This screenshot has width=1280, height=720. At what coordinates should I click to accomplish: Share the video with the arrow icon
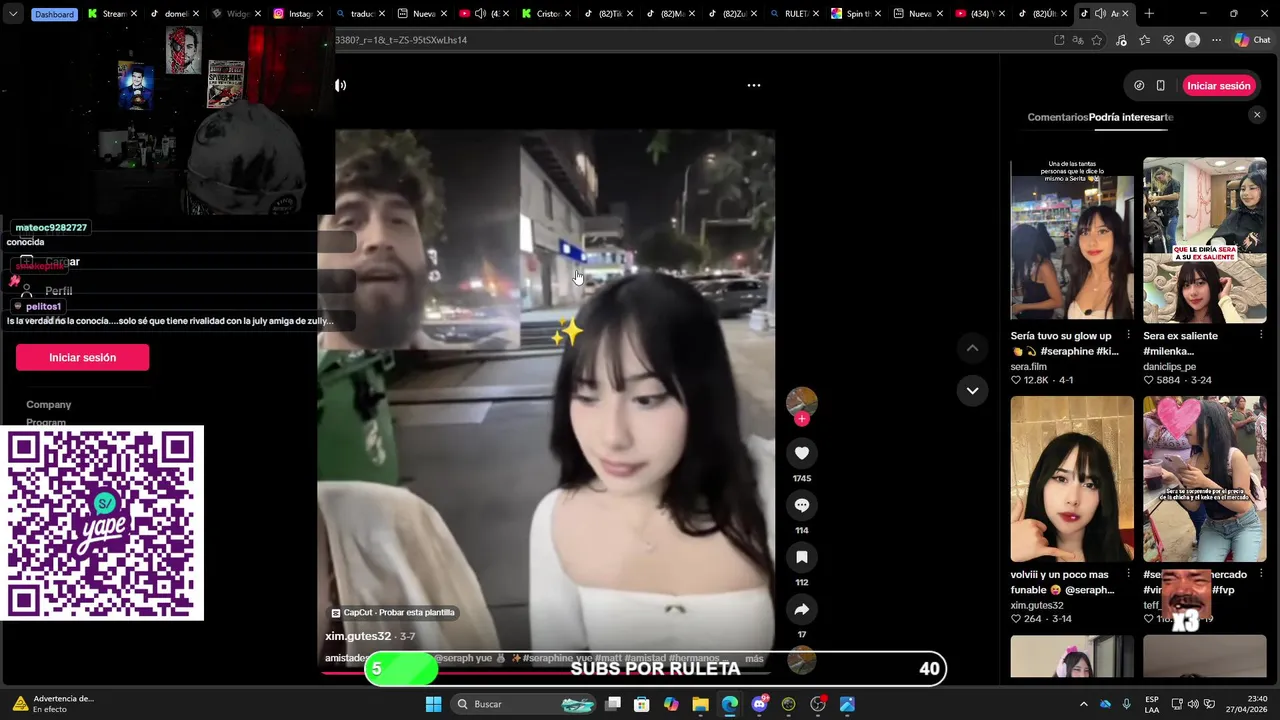point(801,609)
